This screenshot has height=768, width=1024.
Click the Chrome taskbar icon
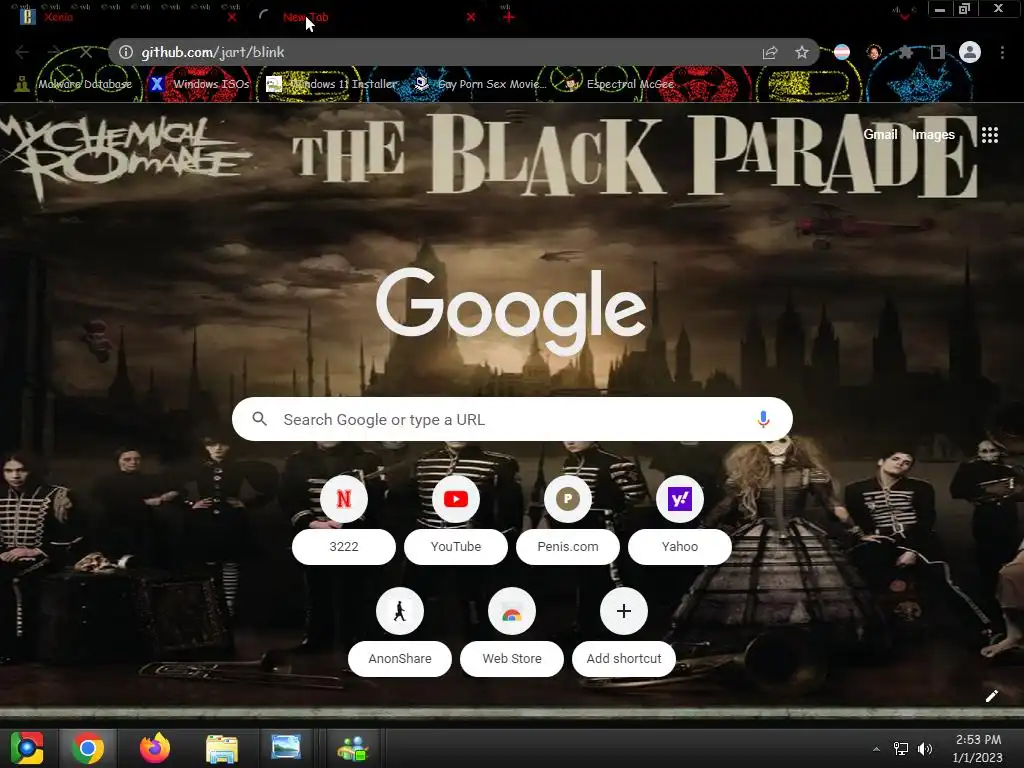point(88,748)
